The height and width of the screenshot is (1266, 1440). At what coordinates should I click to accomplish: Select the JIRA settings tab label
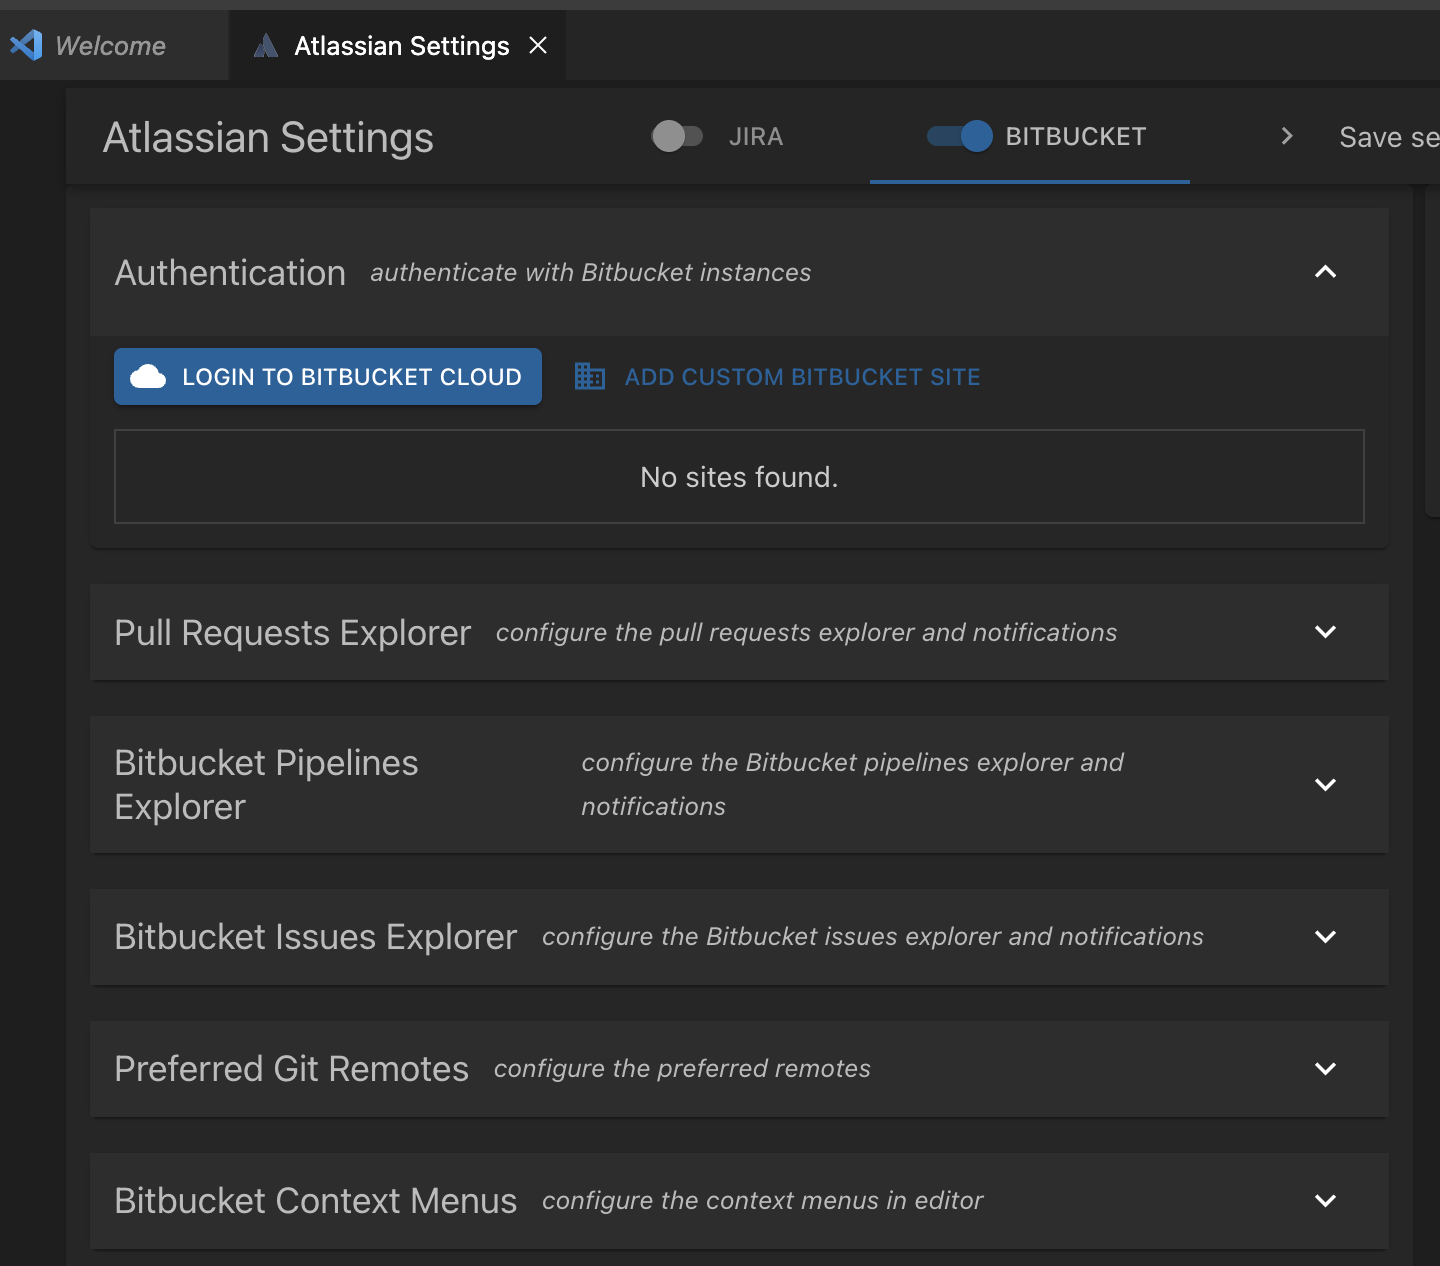tap(756, 137)
